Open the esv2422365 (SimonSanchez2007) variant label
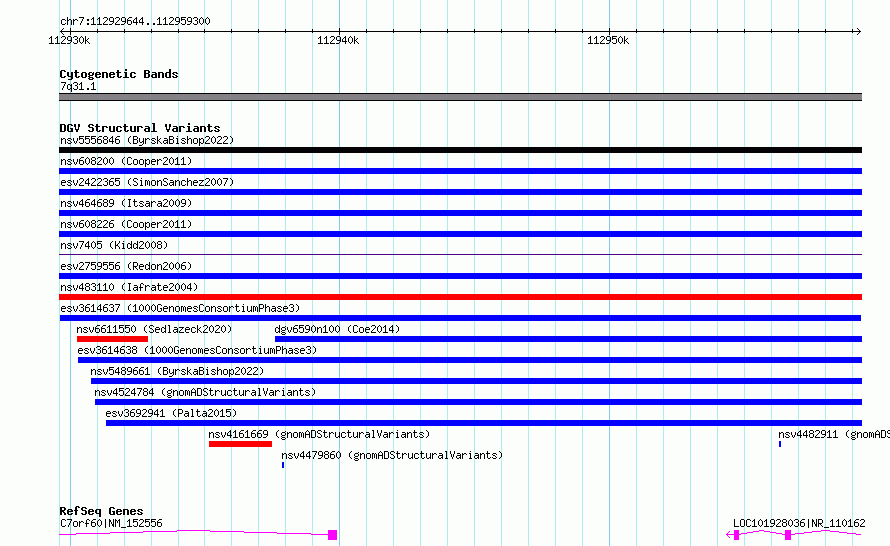The image size is (890, 546). tap(147, 182)
